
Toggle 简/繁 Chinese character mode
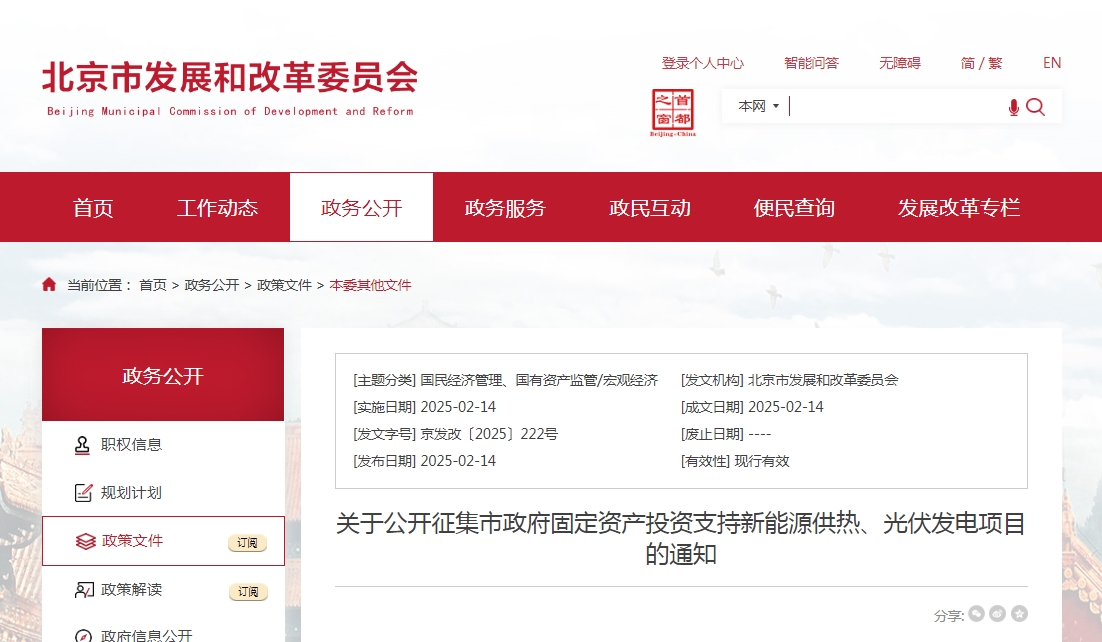click(x=980, y=63)
